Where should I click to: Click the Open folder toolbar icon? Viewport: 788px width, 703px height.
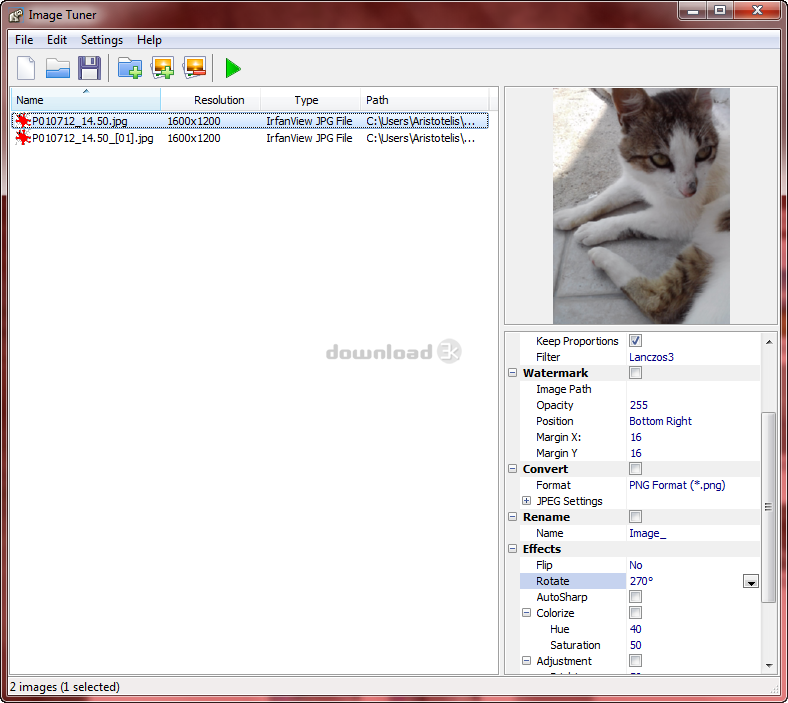(x=58, y=68)
